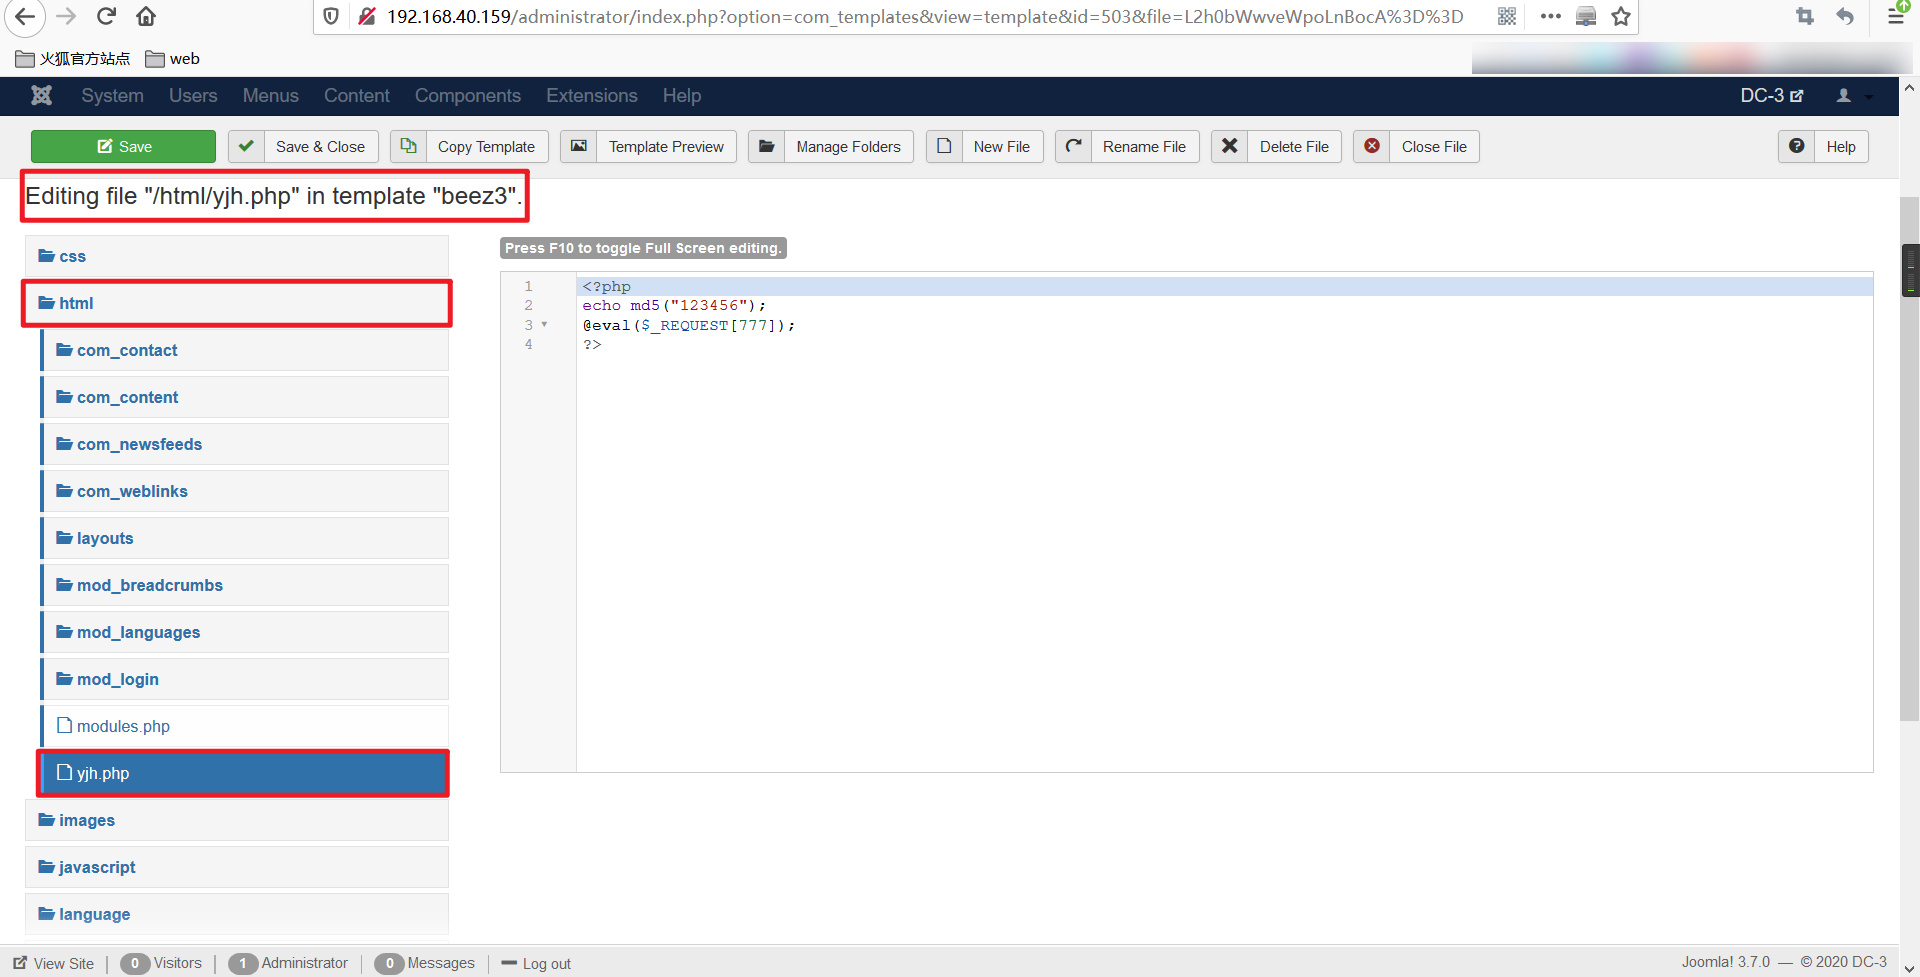Click the Delete File X icon
Image resolution: width=1920 pixels, height=977 pixels.
coord(1230,146)
